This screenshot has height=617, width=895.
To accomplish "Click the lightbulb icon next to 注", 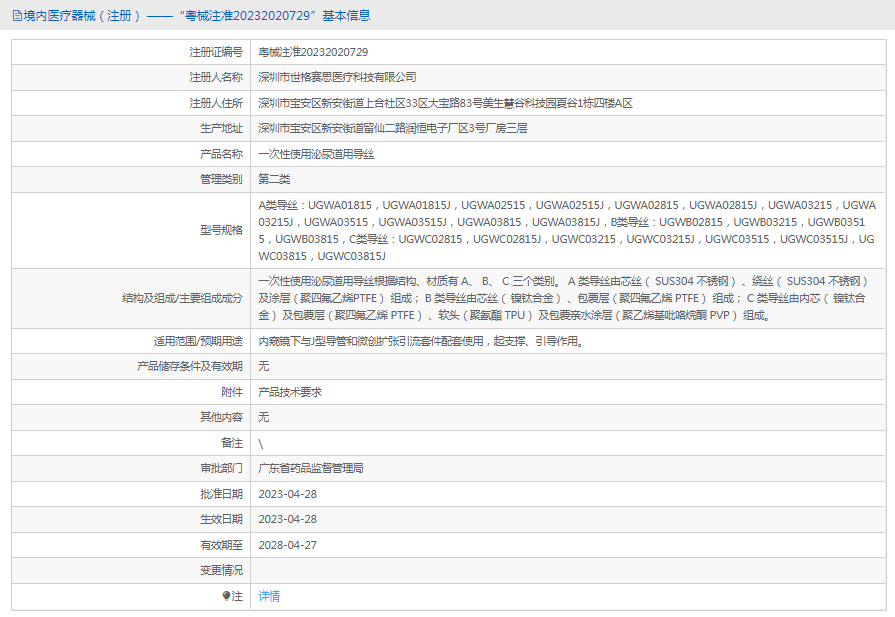I will [226, 596].
